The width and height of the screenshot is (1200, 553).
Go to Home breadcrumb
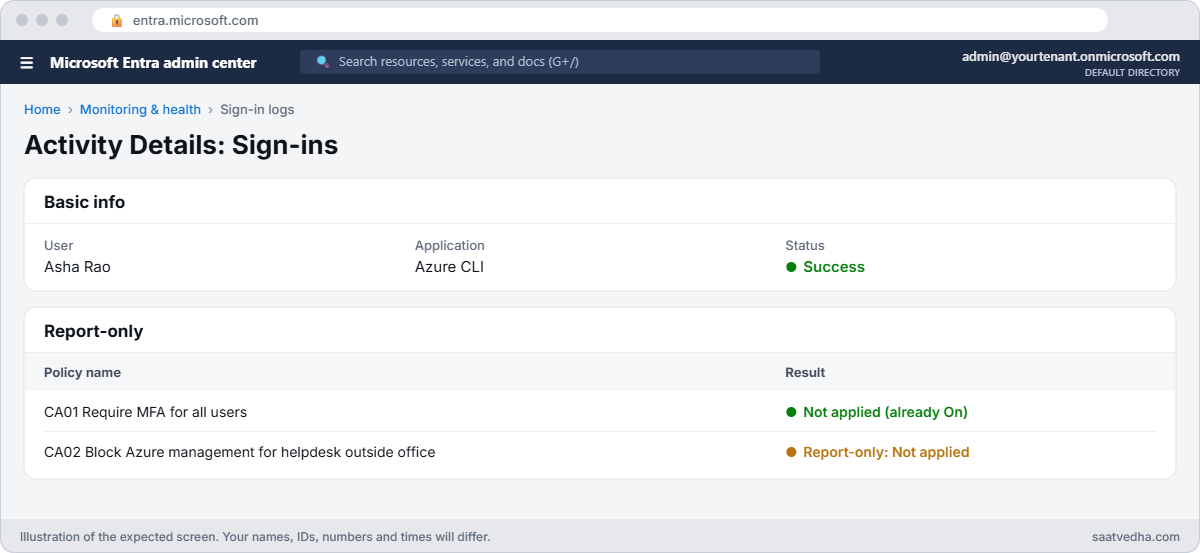coord(42,110)
